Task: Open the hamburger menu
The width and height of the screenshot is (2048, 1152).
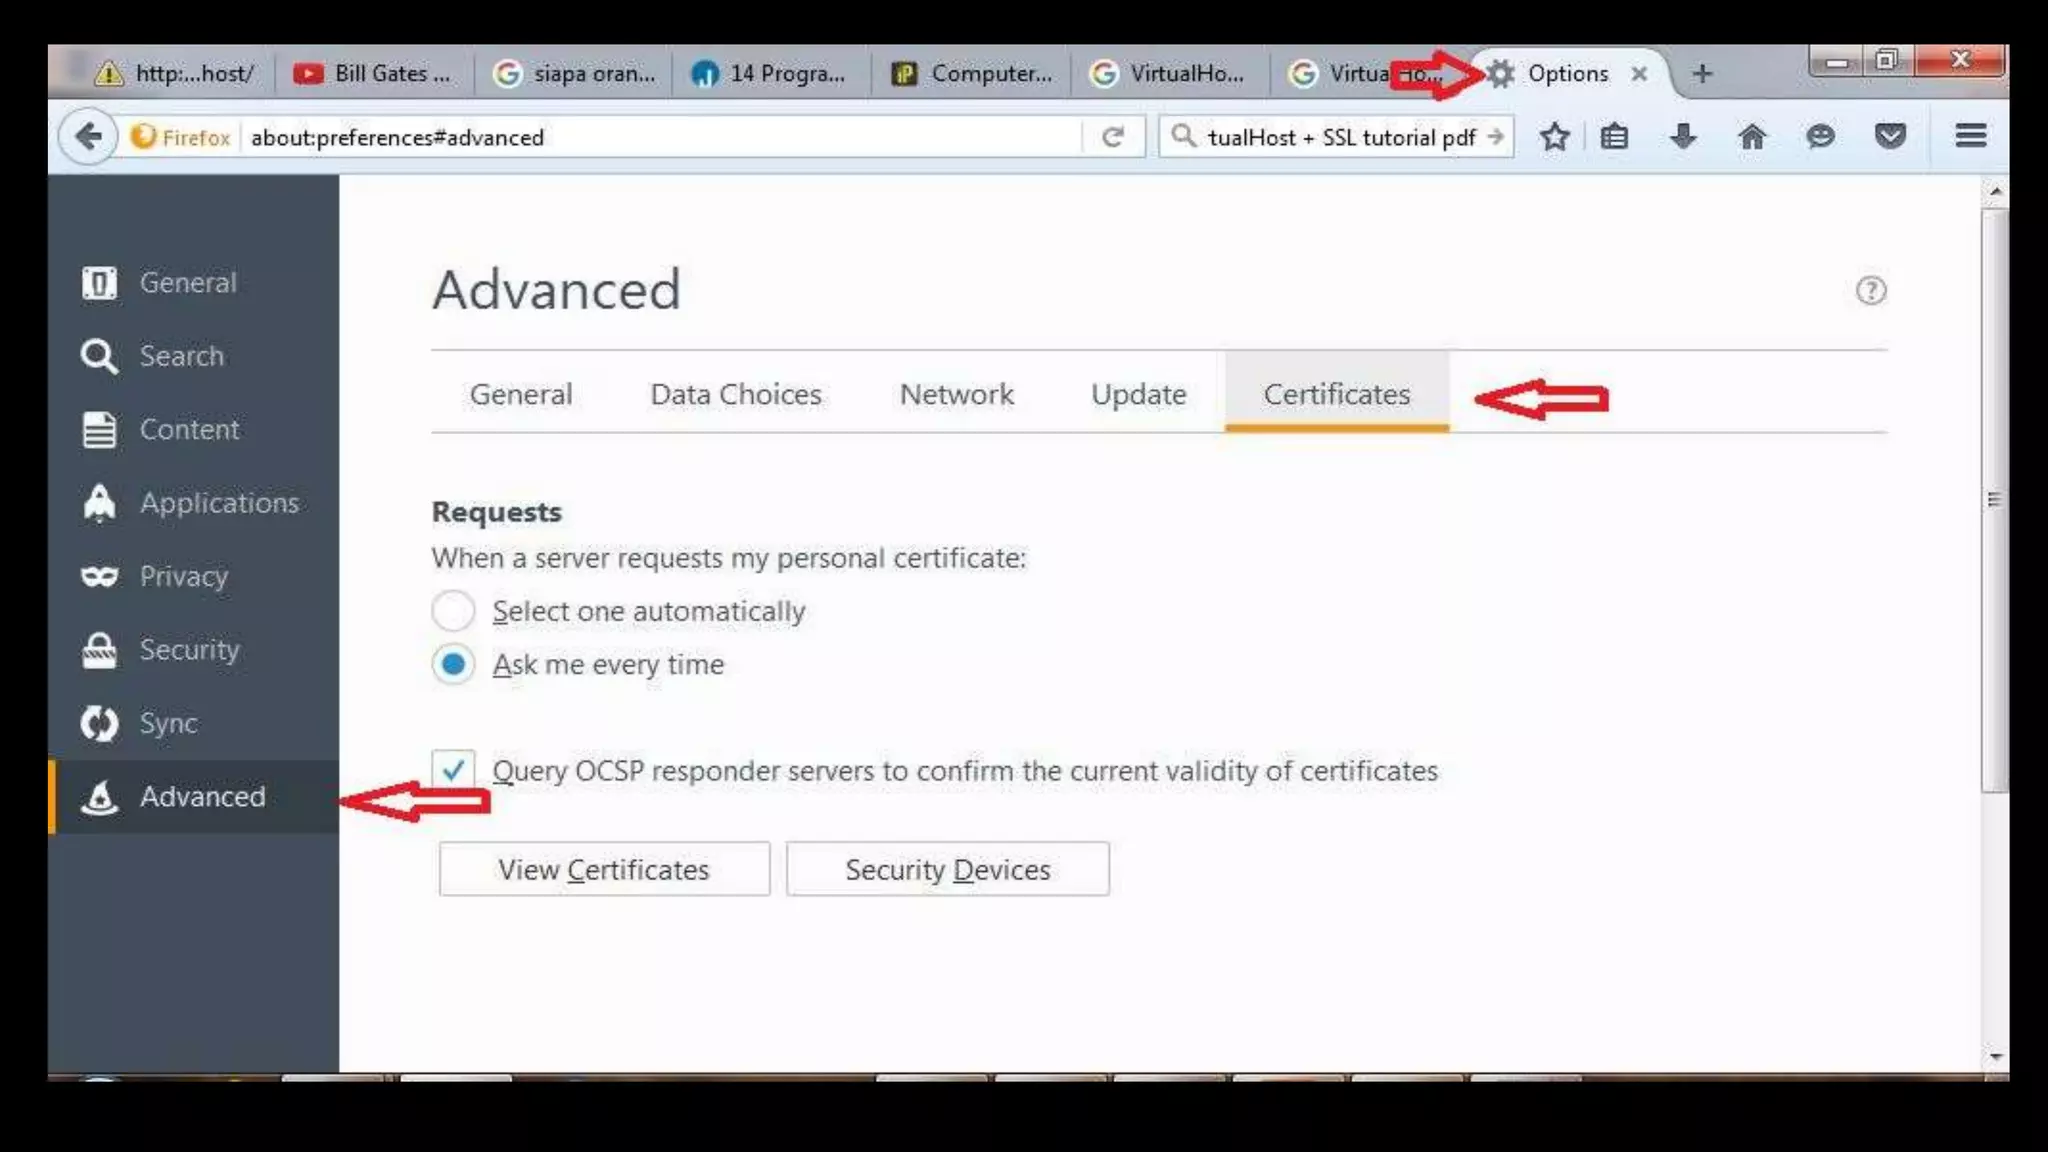Action: point(1970,136)
